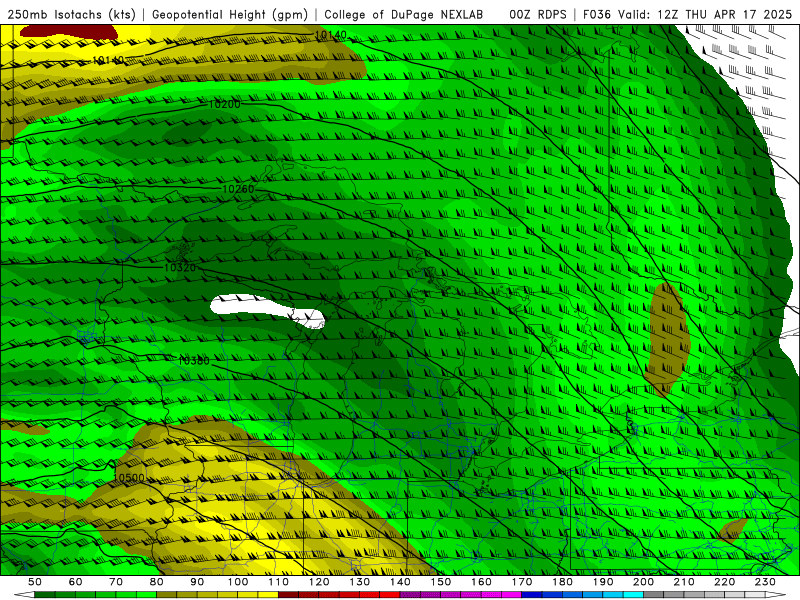Viewport: 800px width, 600px height.
Task: Click the 70 value on the color scale
Action: [116, 582]
